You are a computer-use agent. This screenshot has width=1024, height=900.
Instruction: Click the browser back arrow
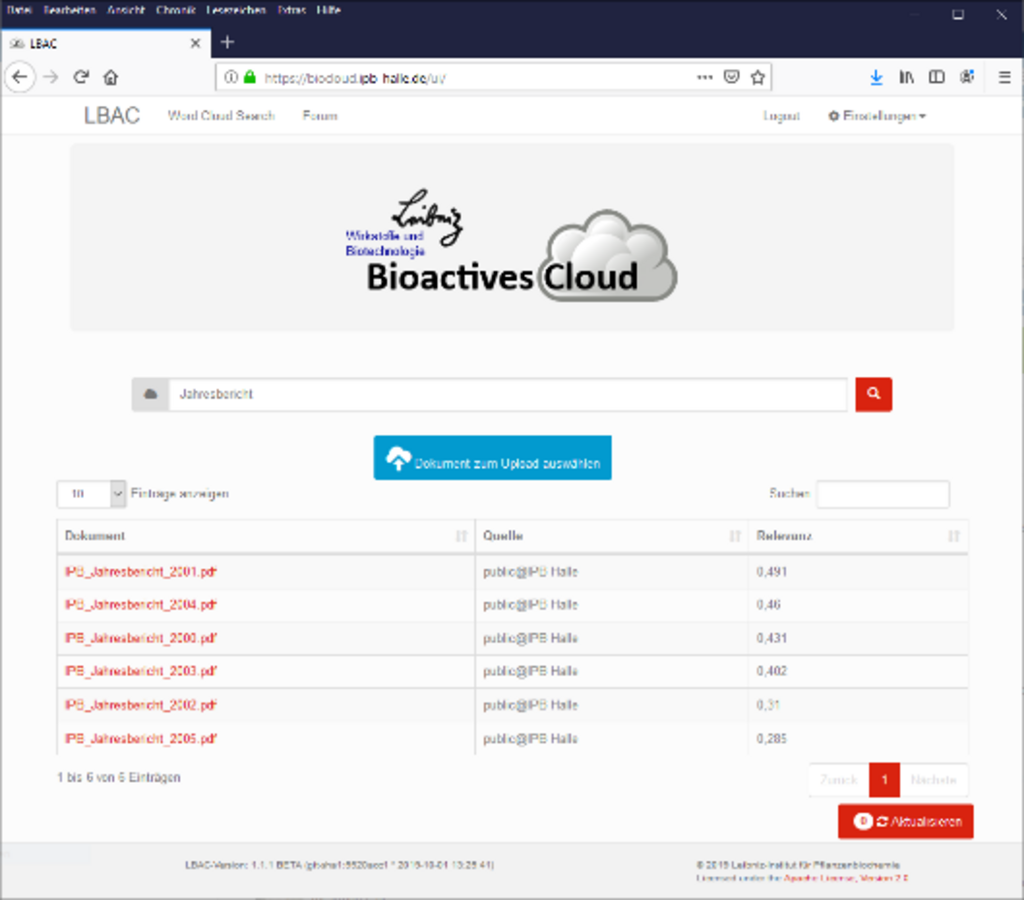20,78
